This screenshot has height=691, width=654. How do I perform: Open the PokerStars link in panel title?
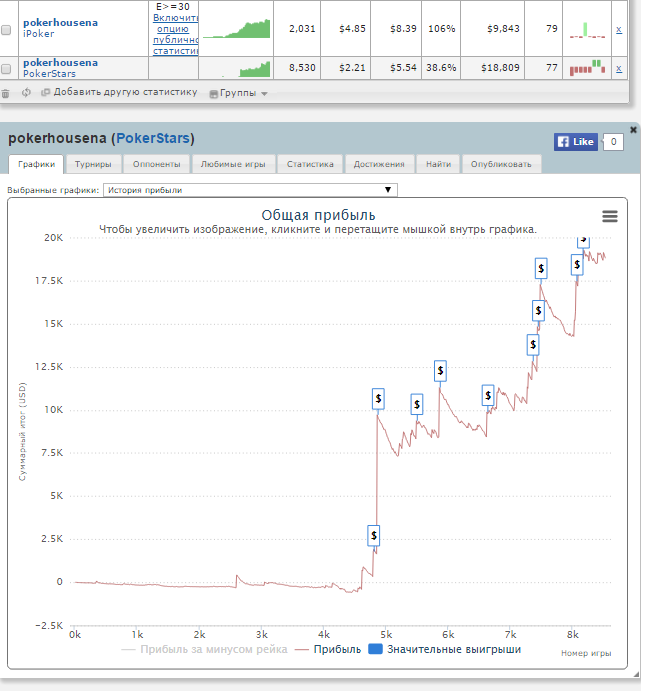pyautogui.click(x=152, y=138)
